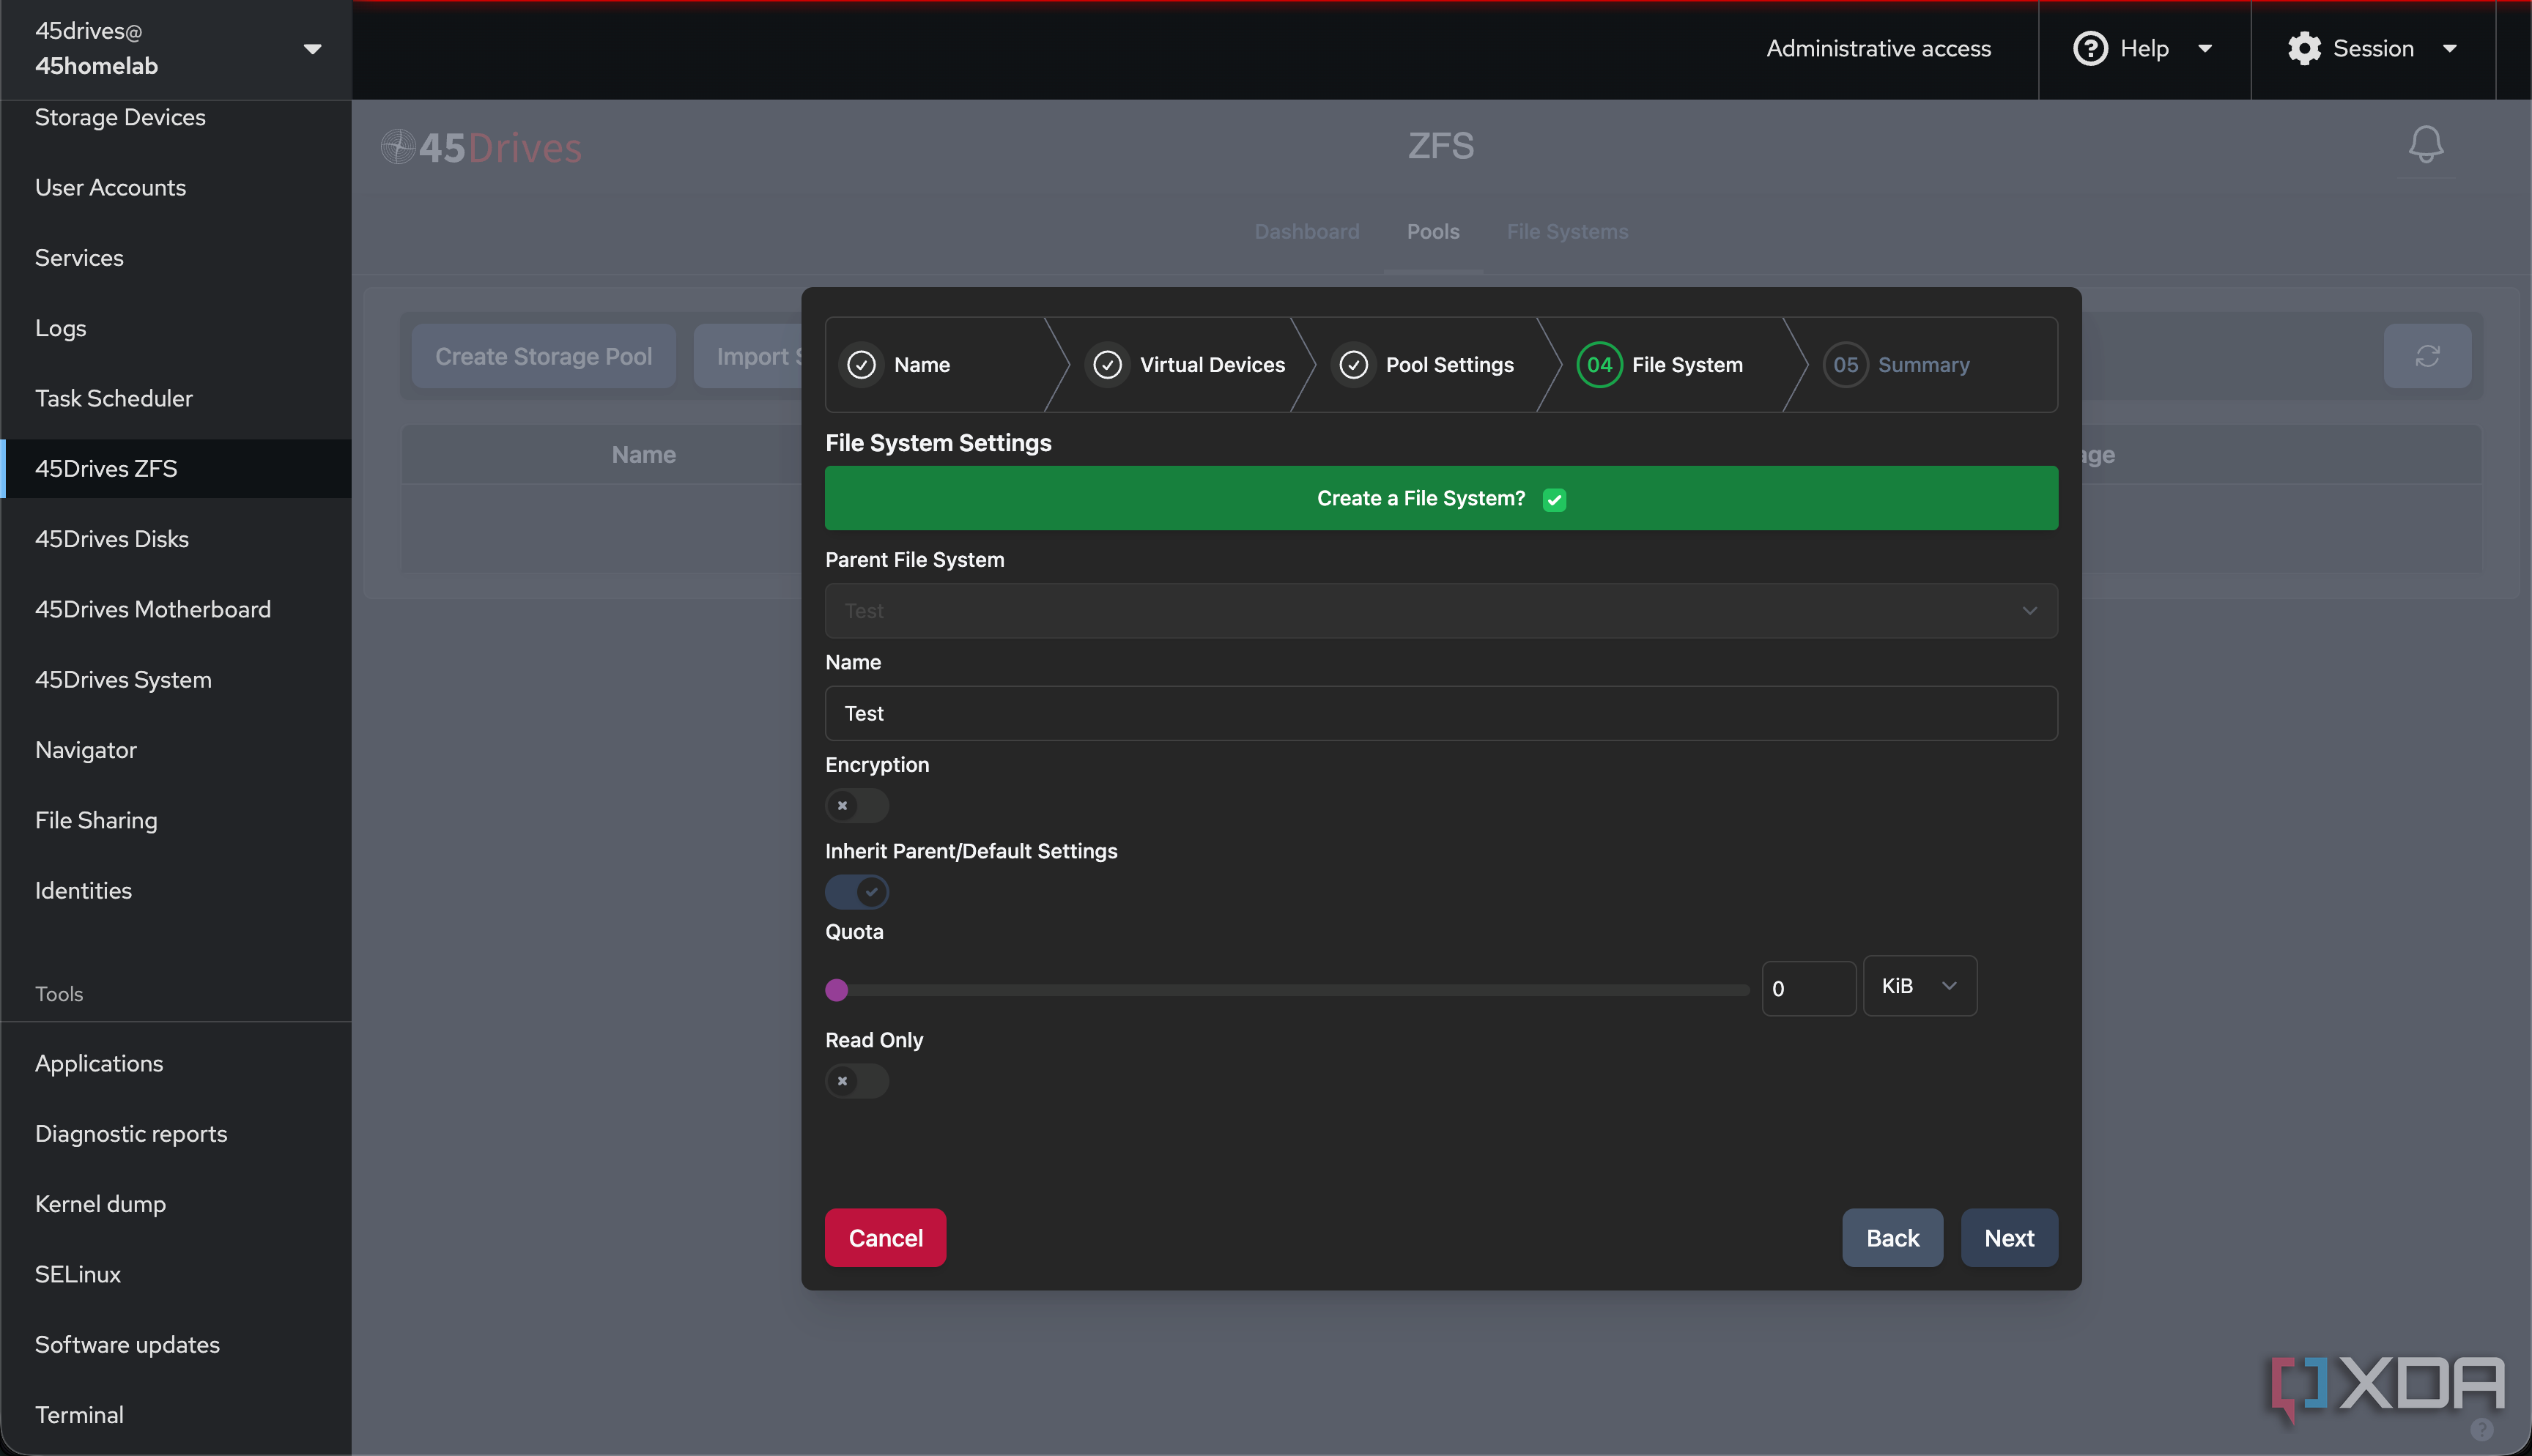Image resolution: width=2532 pixels, height=1456 pixels.
Task: Open the KiB quota unit dropdown
Action: coord(1919,986)
